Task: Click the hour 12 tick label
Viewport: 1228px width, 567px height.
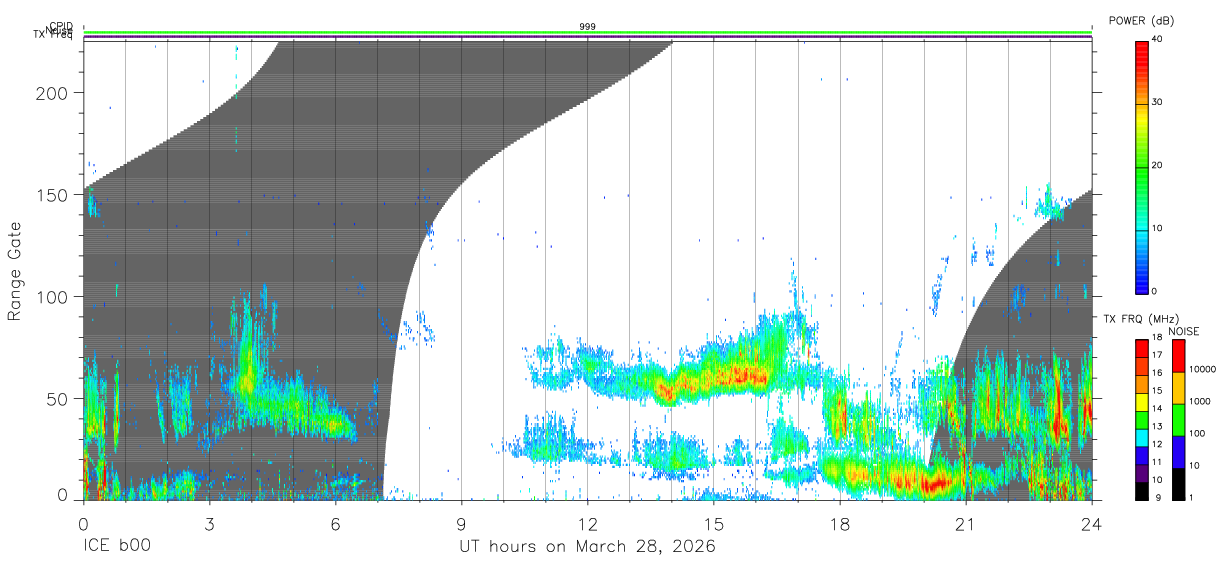Action: pos(587,523)
